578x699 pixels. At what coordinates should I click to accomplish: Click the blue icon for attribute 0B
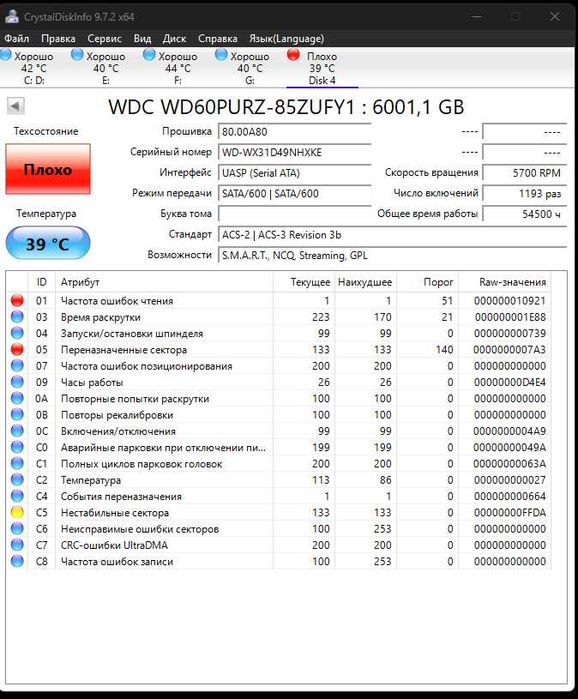click(17, 415)
